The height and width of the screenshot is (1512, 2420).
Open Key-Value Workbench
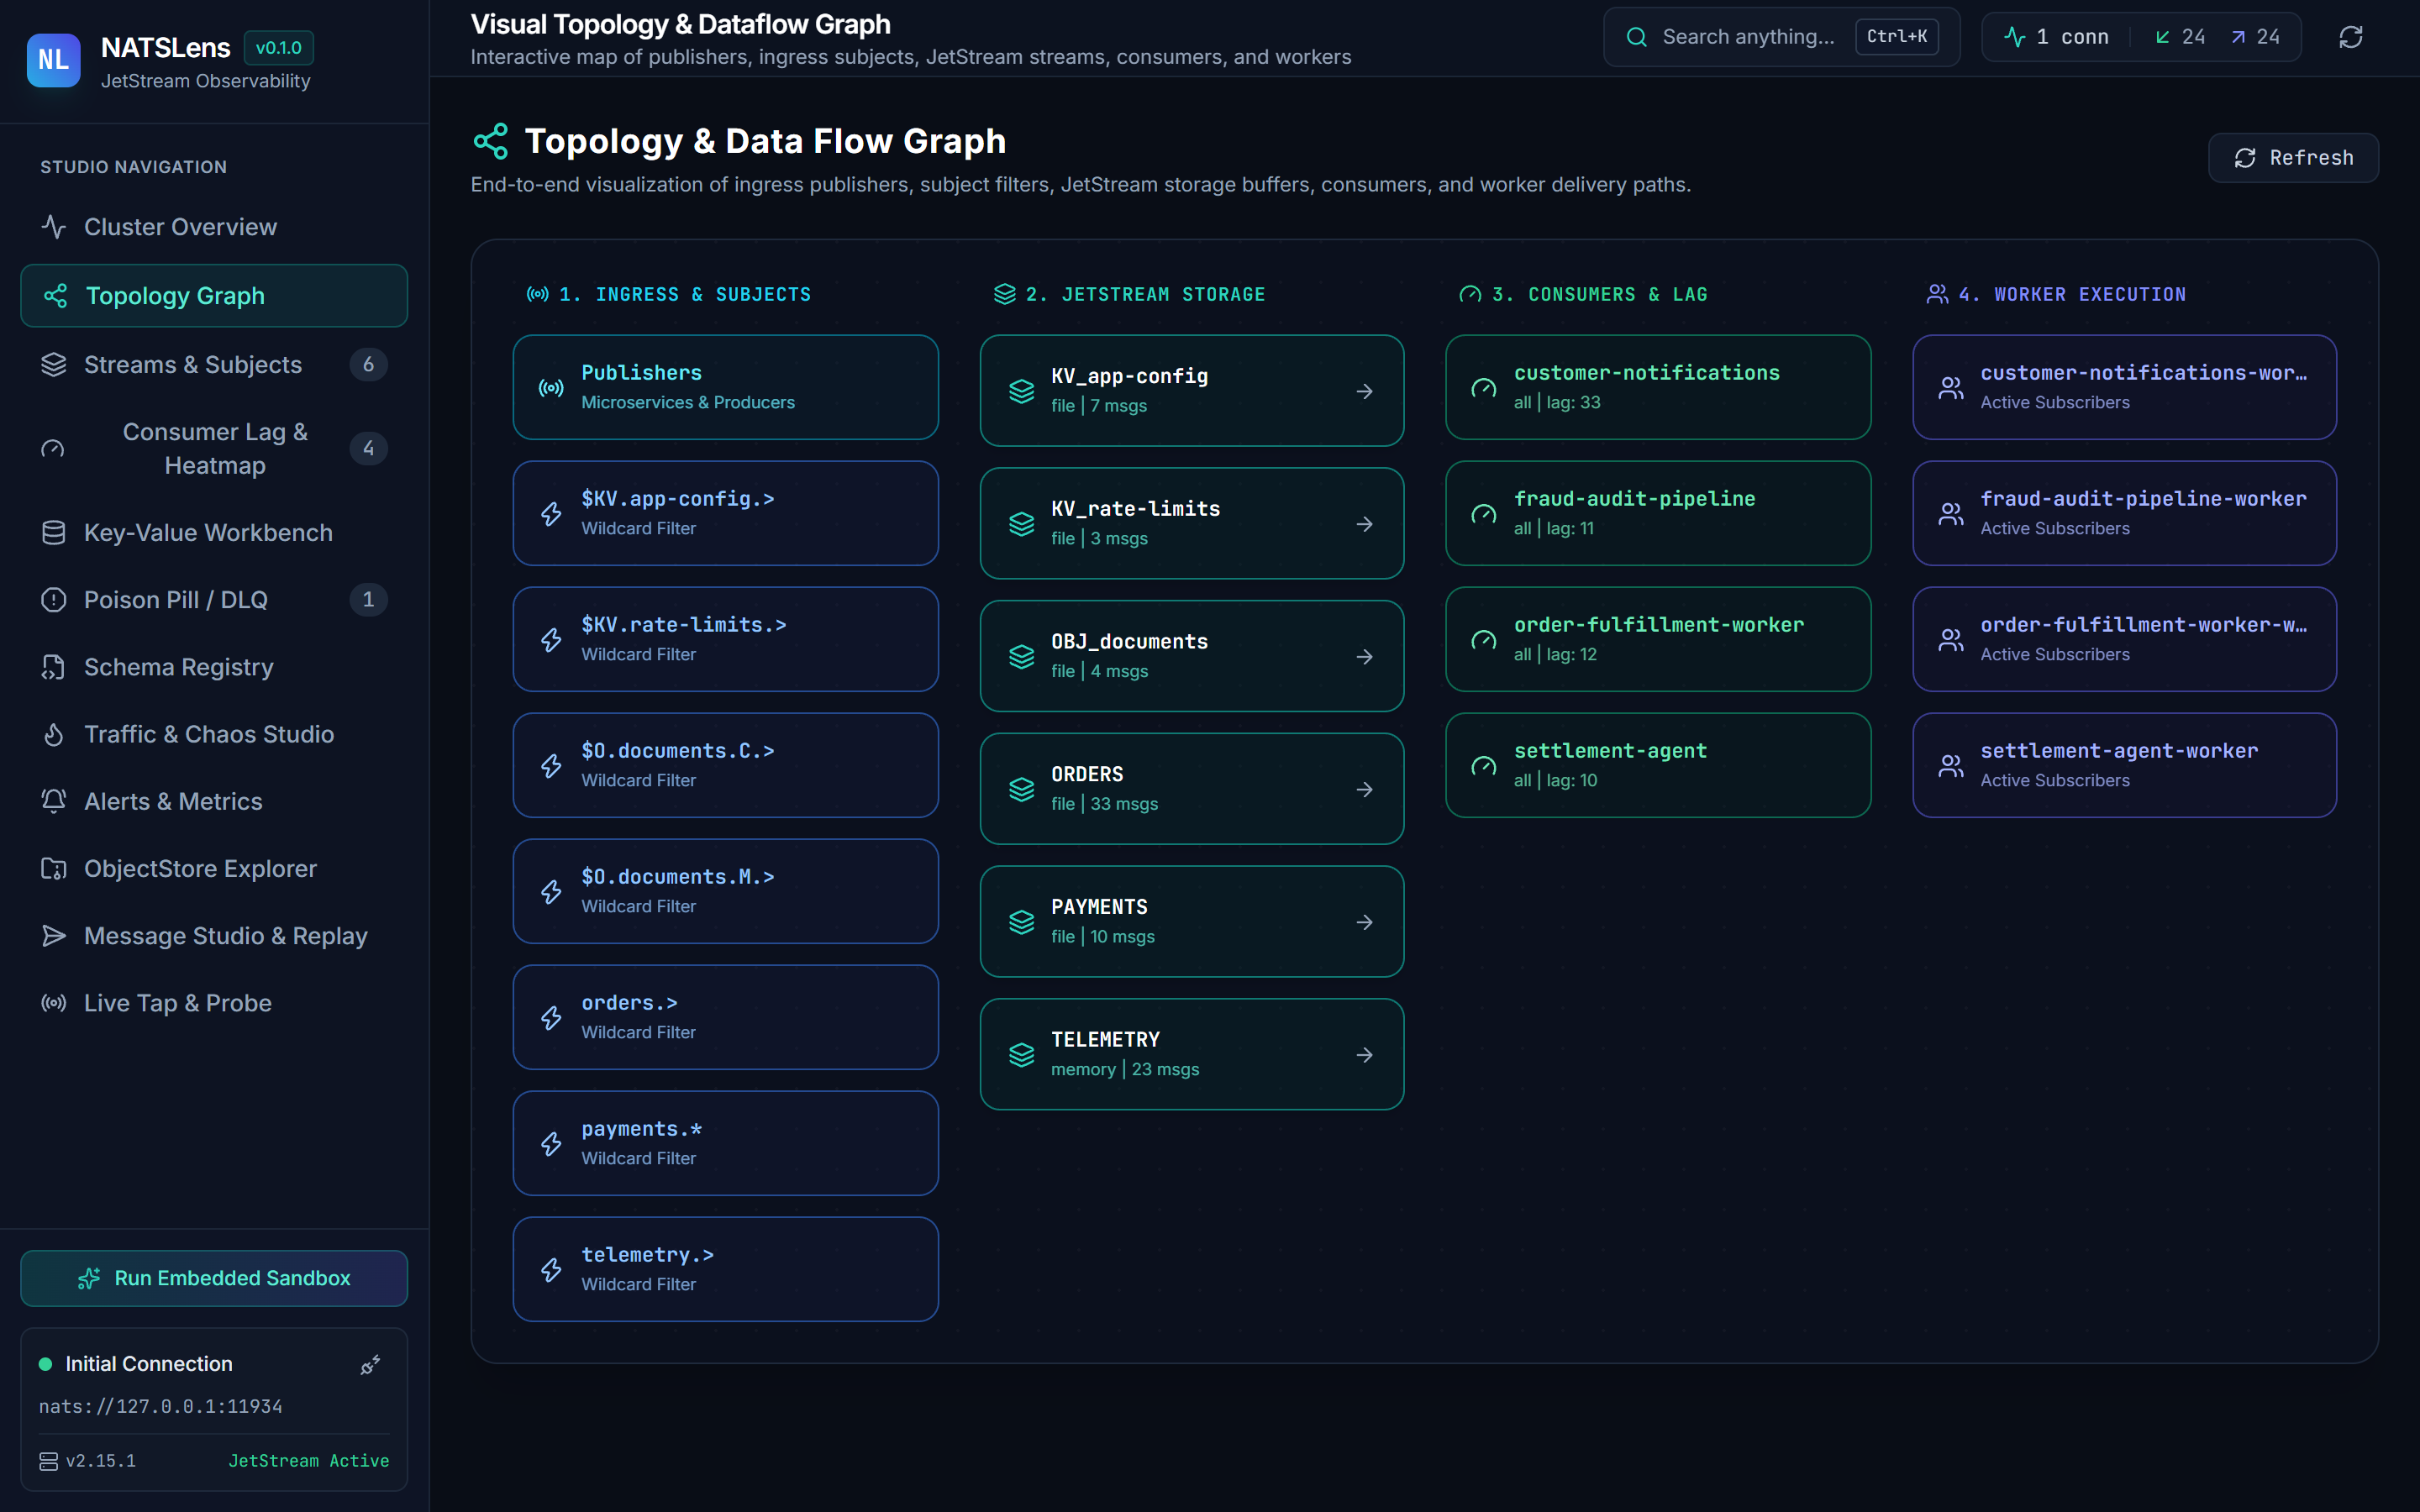point(214,533)
